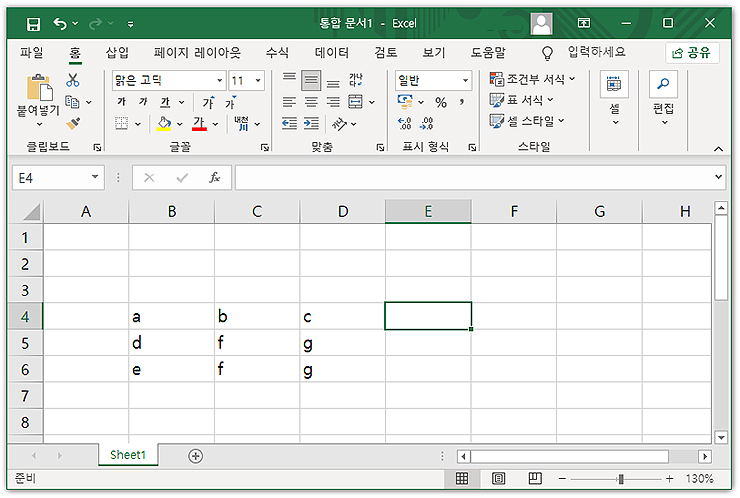Click the text orientation icon
The width and height of the screenshot is (740, 498).
pyautogui.click(x=339, y=124)
